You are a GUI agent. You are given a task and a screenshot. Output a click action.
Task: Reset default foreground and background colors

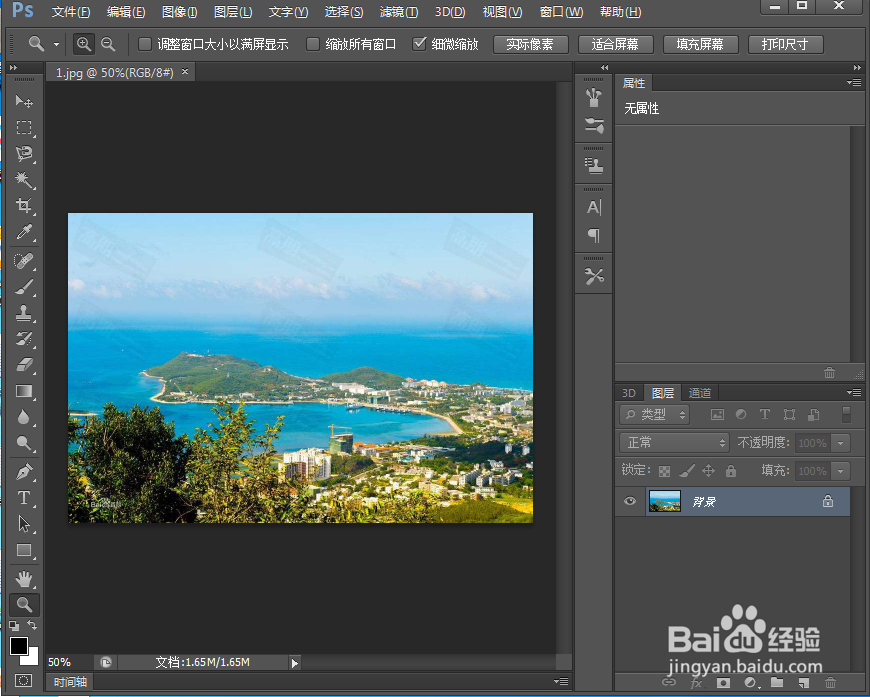(x=14, y=626)
